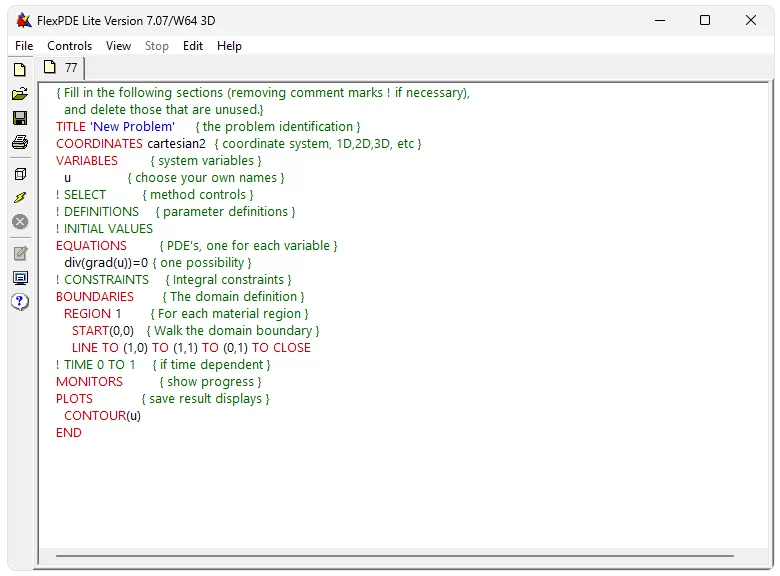This screenshot has height=576, width=780.
Task: Click the Stop menu item
Action: click(x=157, y=46)
